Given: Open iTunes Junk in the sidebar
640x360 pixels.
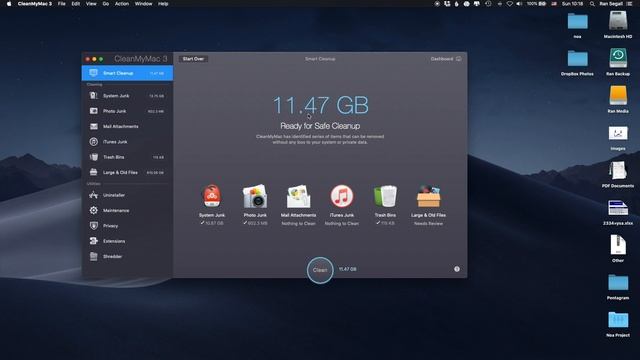Looking at the screenshot, I should [x=127, y=142].
